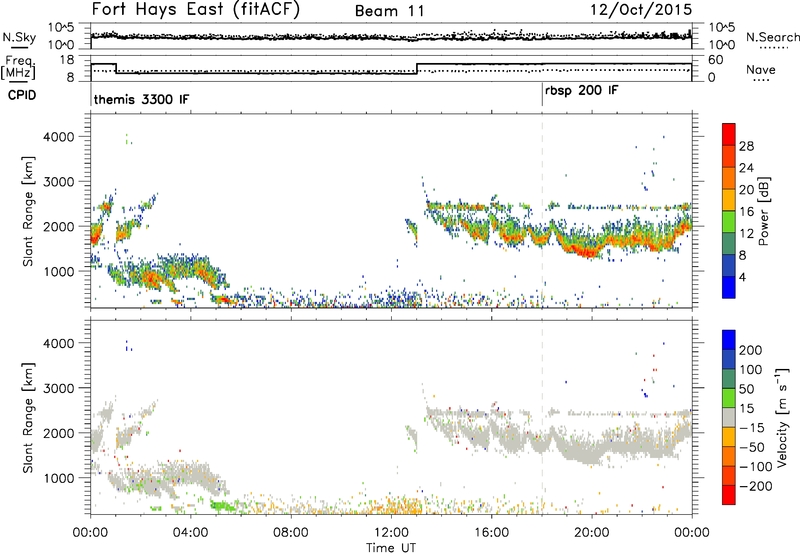
Task: Click the '60' right-axis label of frequency panel
Action: (x=716, y=60)
